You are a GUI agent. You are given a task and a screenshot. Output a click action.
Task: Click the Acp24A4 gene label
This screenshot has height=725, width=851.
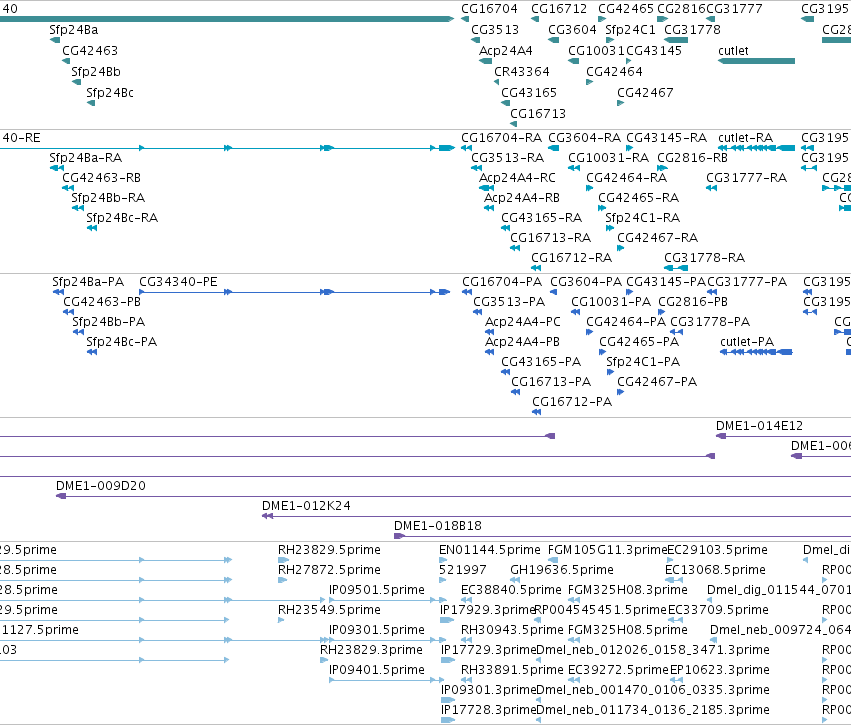pyautogui.click(x=505, y=51)
